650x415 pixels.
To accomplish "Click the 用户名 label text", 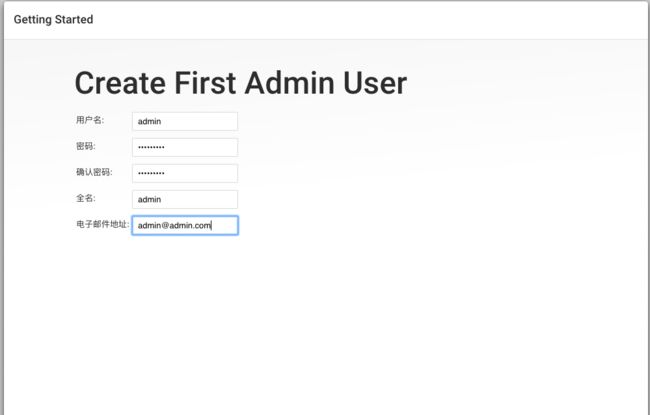I will (x=90, y=120).
